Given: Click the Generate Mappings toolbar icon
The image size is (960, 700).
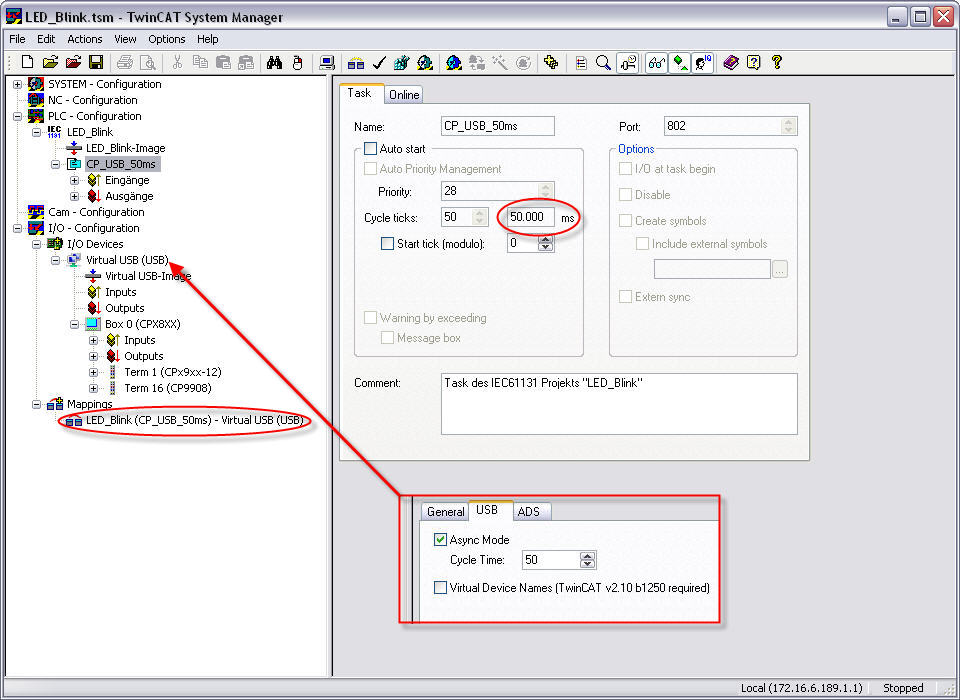Looking at the screenshot, I should [x=356, y=62].
